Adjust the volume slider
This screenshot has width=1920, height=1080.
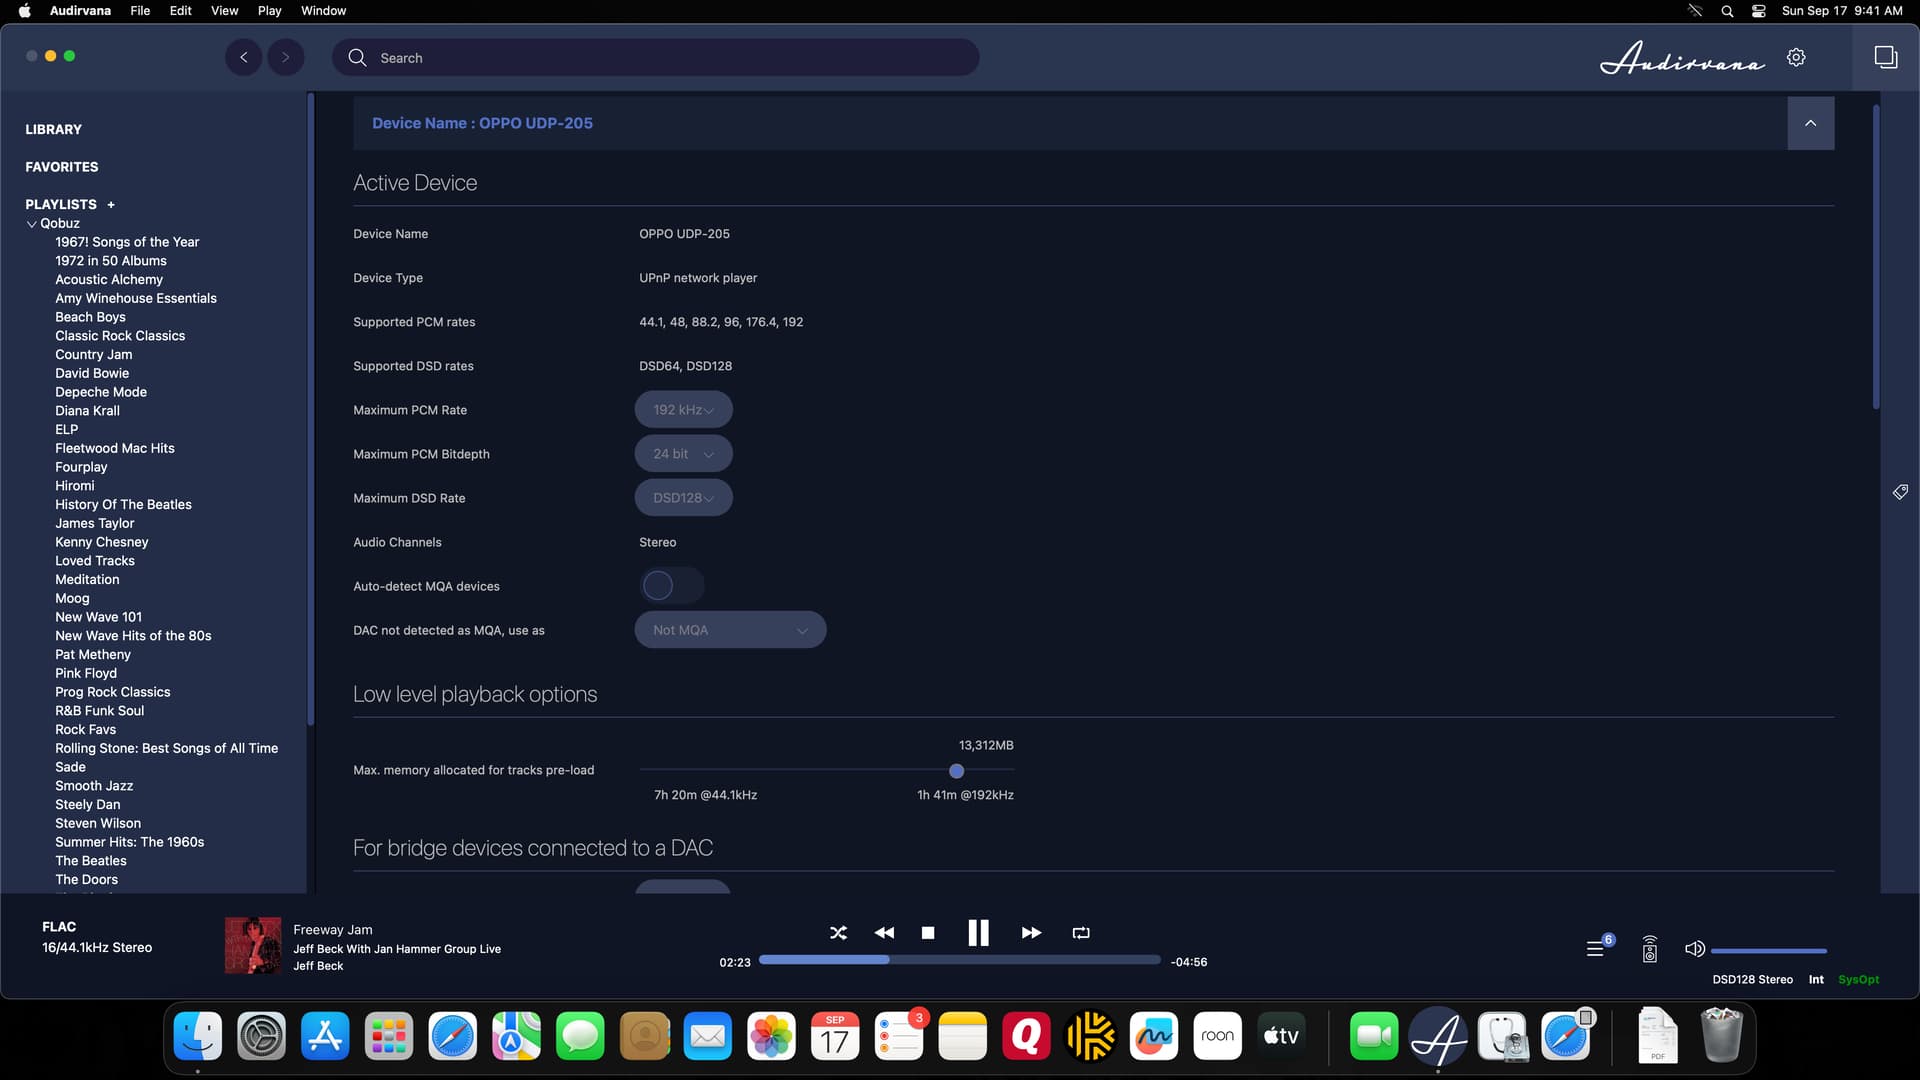tap(1768, 951)
